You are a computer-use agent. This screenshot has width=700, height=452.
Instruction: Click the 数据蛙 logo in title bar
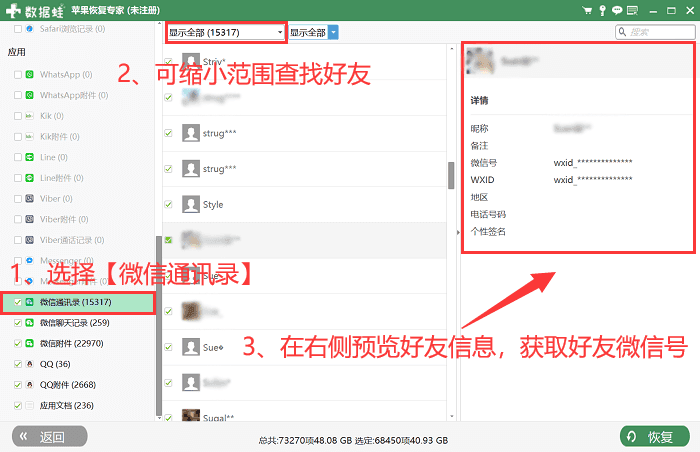(x=35, y=10)
